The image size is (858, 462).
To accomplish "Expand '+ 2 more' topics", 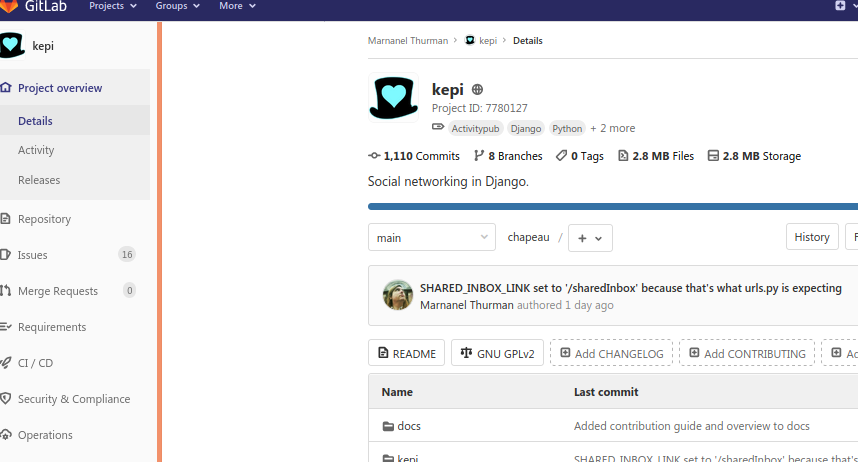I will tap(612, 128).
